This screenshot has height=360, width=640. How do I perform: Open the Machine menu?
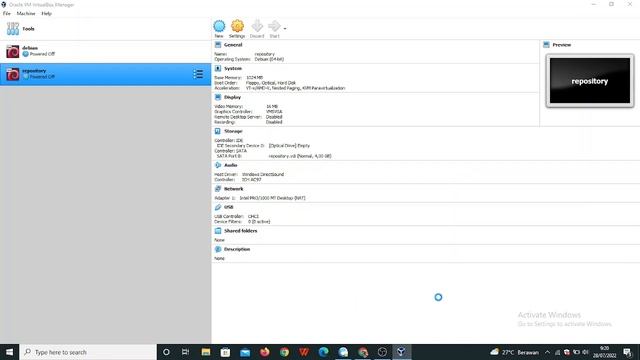pyautogui.click(x=26, y=13)
